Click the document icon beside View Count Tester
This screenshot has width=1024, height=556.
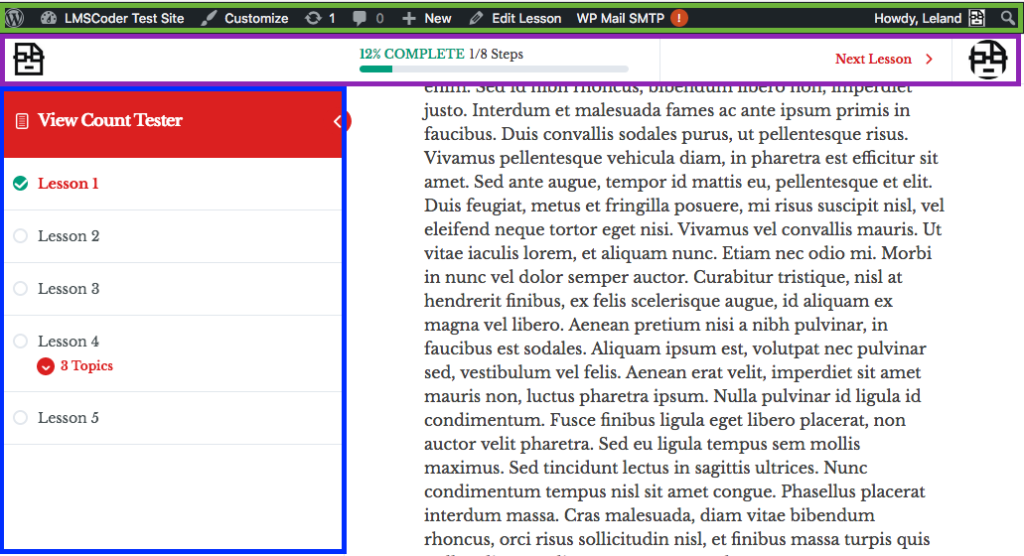point(22,121)
